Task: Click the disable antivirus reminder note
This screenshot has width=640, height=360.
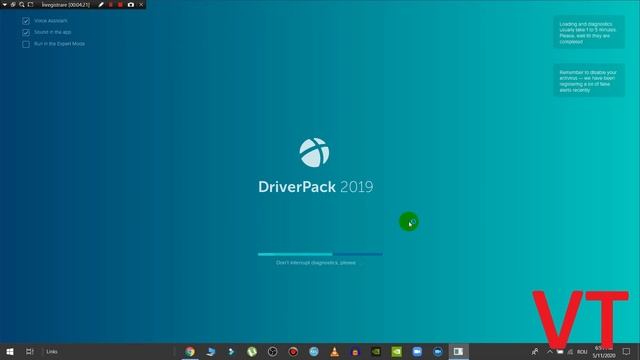Action: click(x=589, y=80)
